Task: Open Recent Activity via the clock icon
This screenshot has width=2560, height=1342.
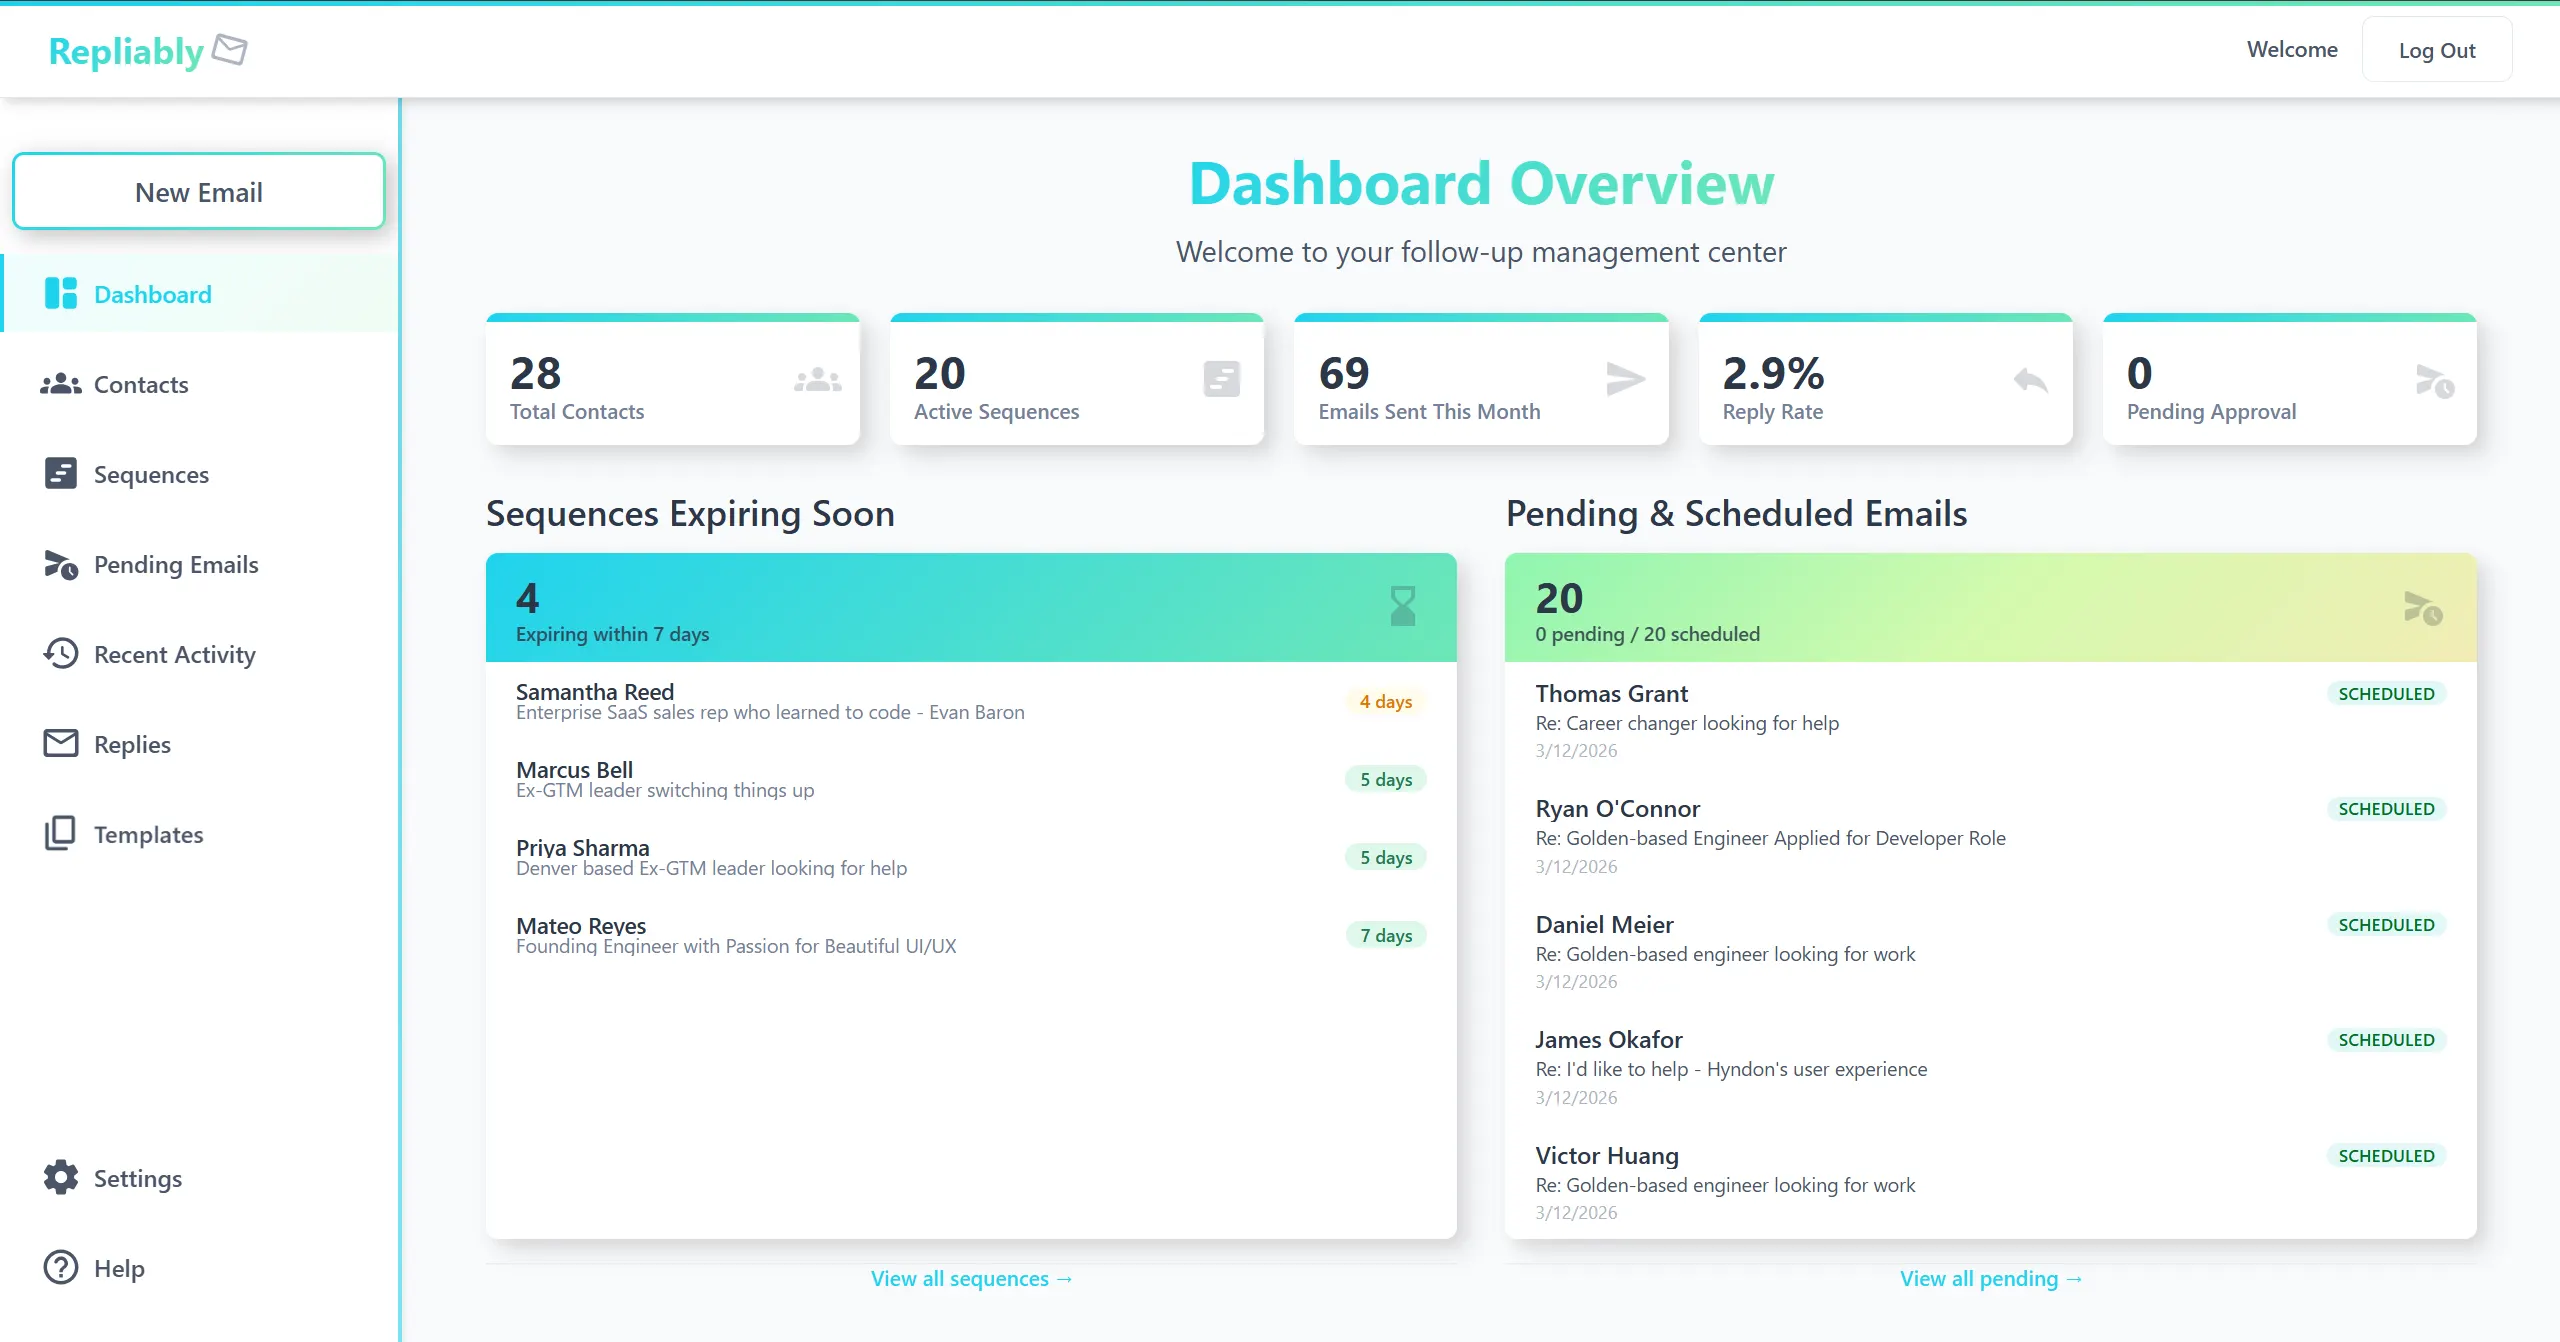Action: click(60, 653)
